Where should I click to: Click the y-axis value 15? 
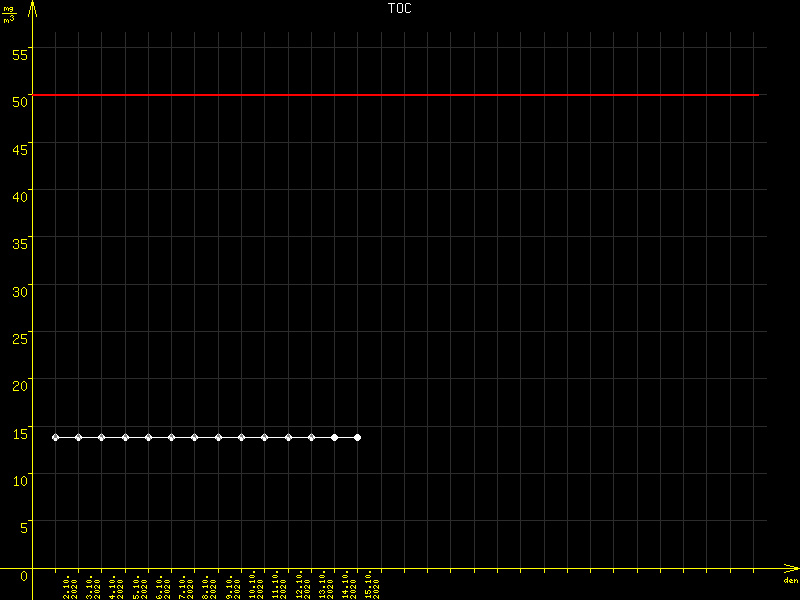point(19,433)
